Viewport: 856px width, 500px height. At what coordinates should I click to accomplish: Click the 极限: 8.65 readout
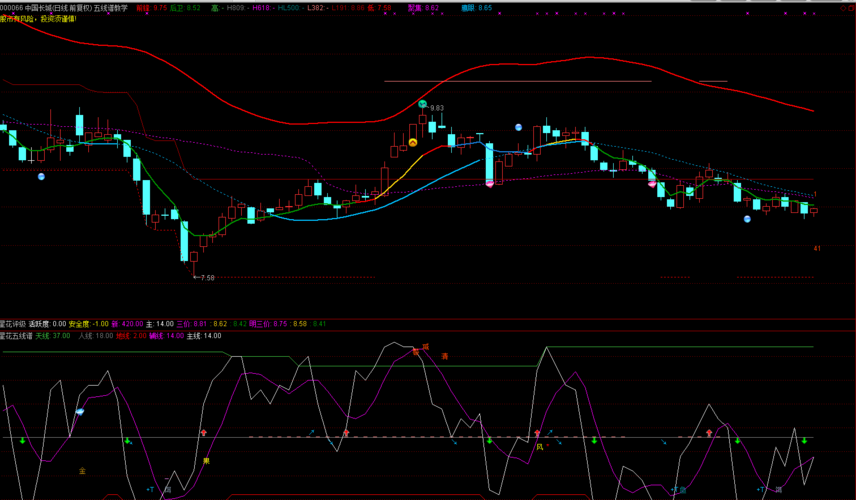click(x=477, y=8)
